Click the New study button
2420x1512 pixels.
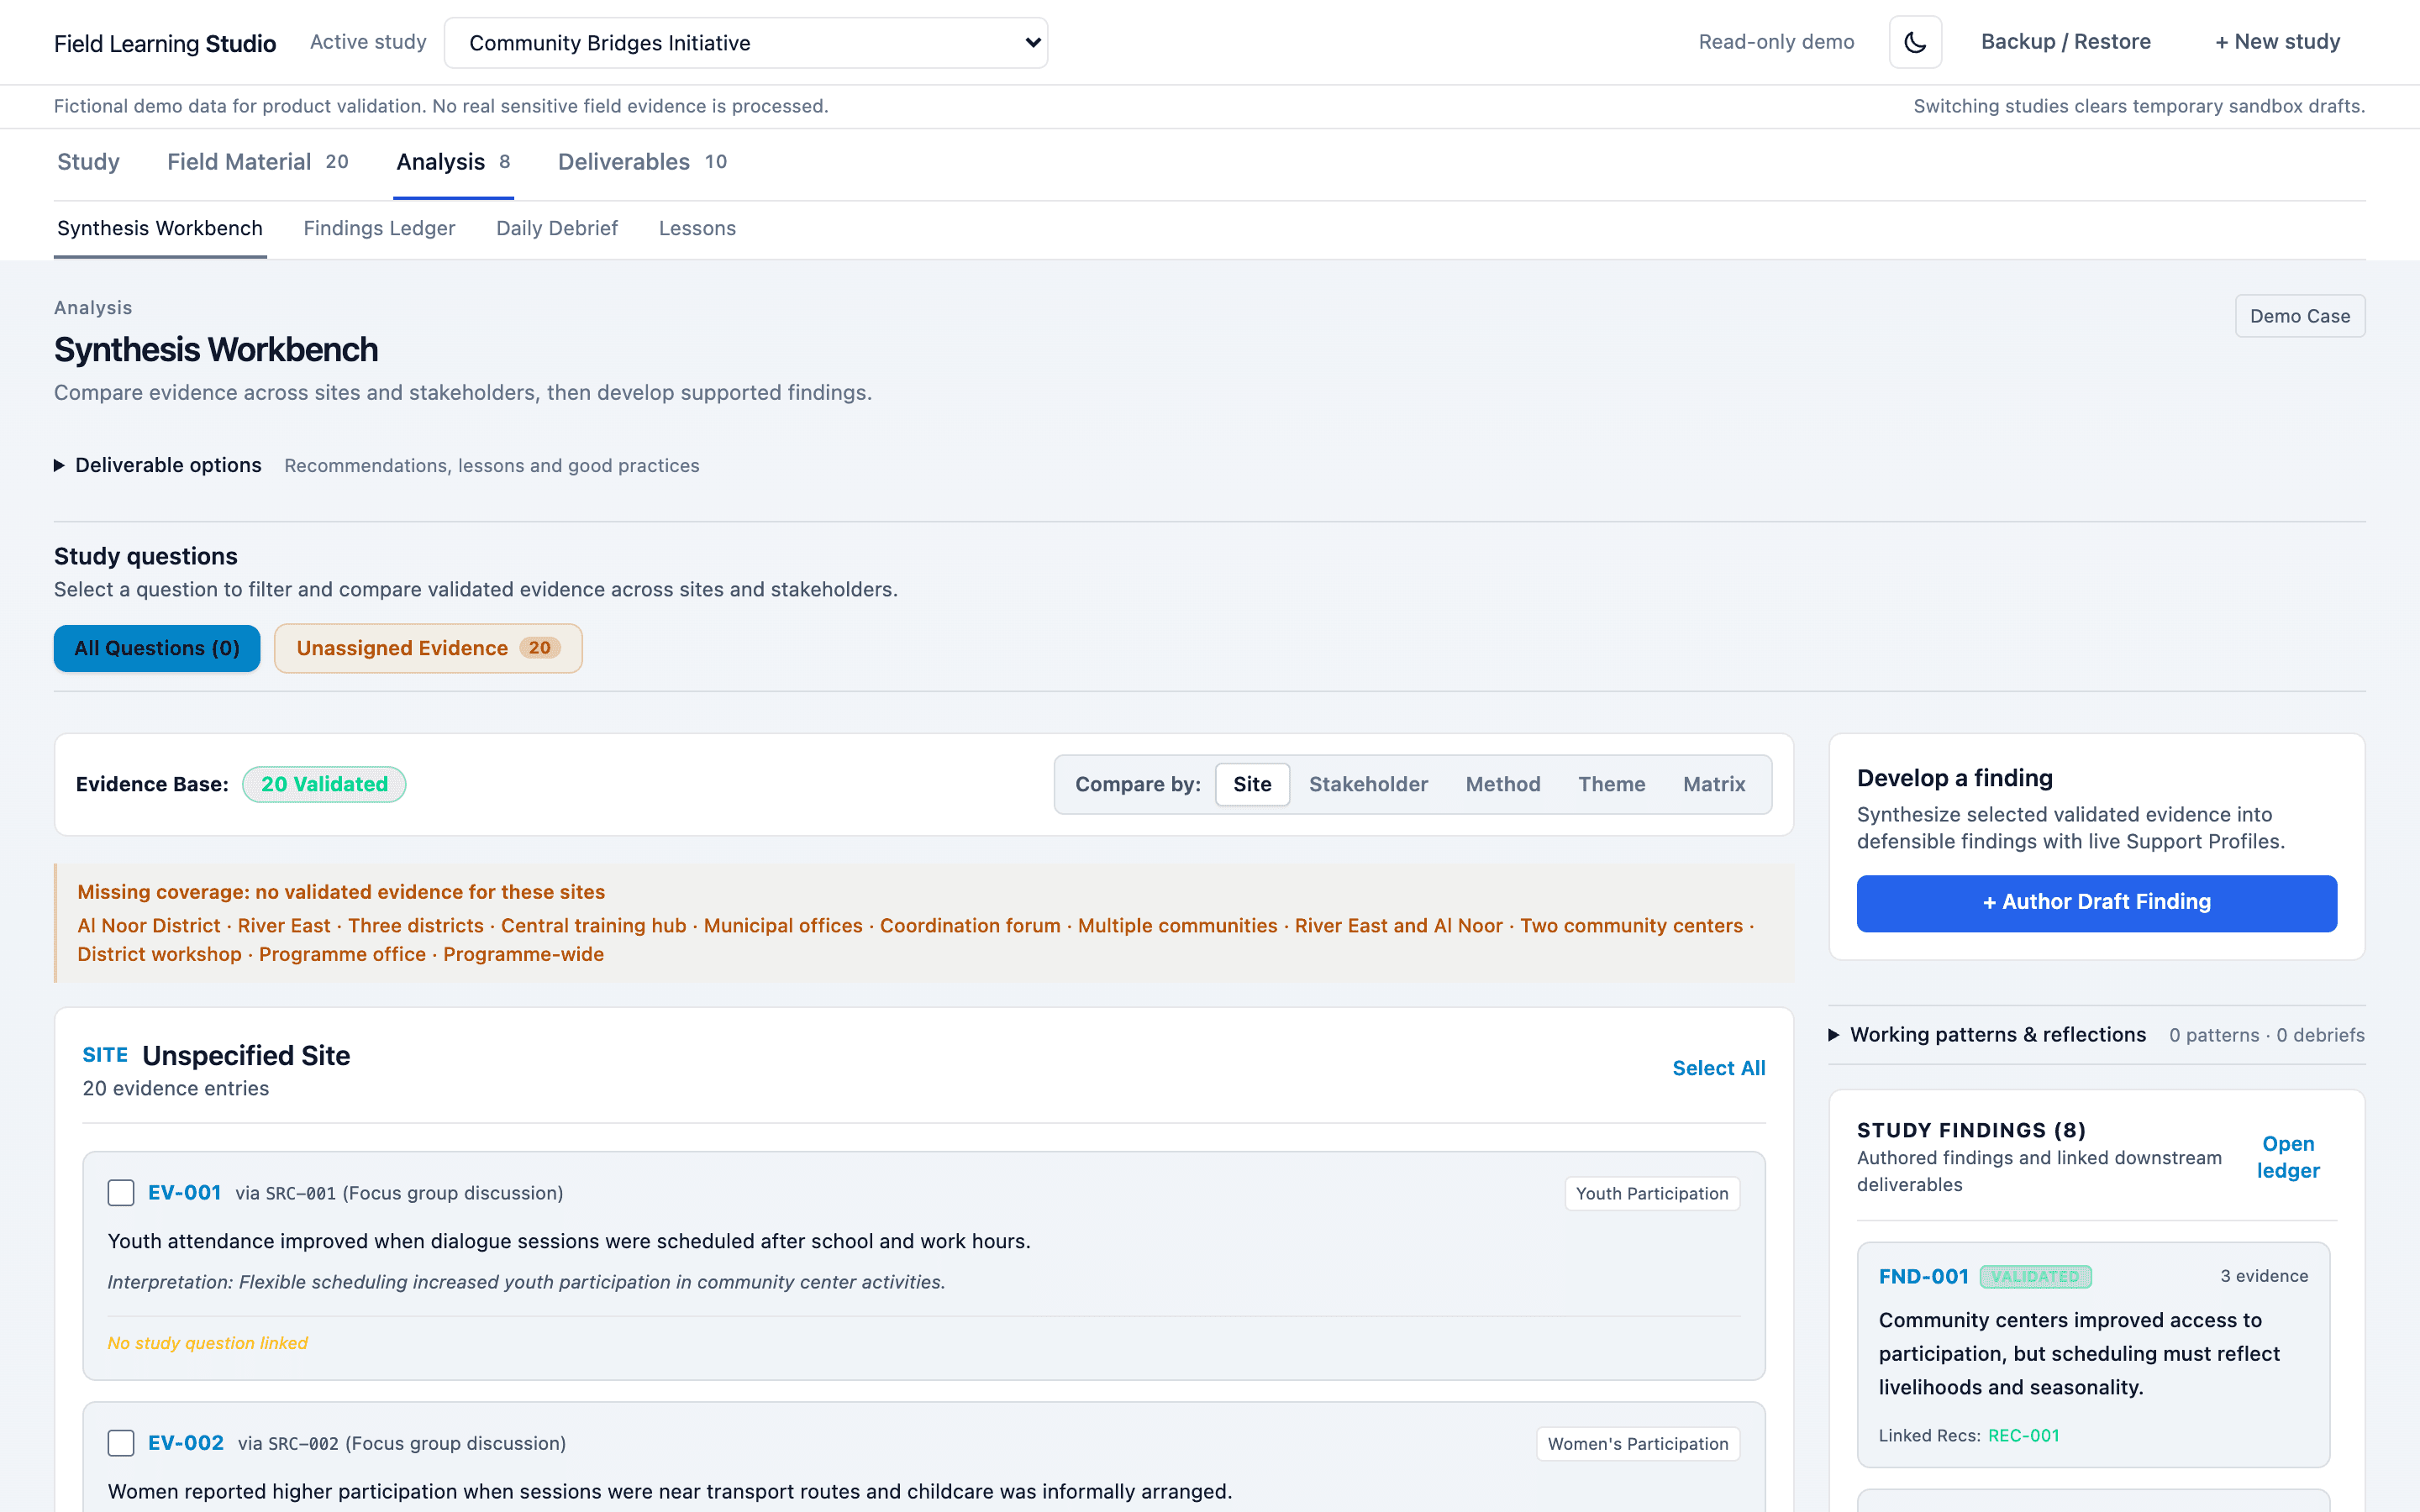pyautogui.click(x=2277, y=42)
